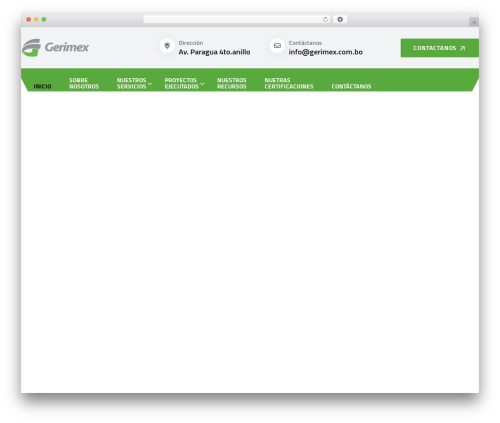
Task: Open Nuestros Recursos page
Action: [232, 83]
